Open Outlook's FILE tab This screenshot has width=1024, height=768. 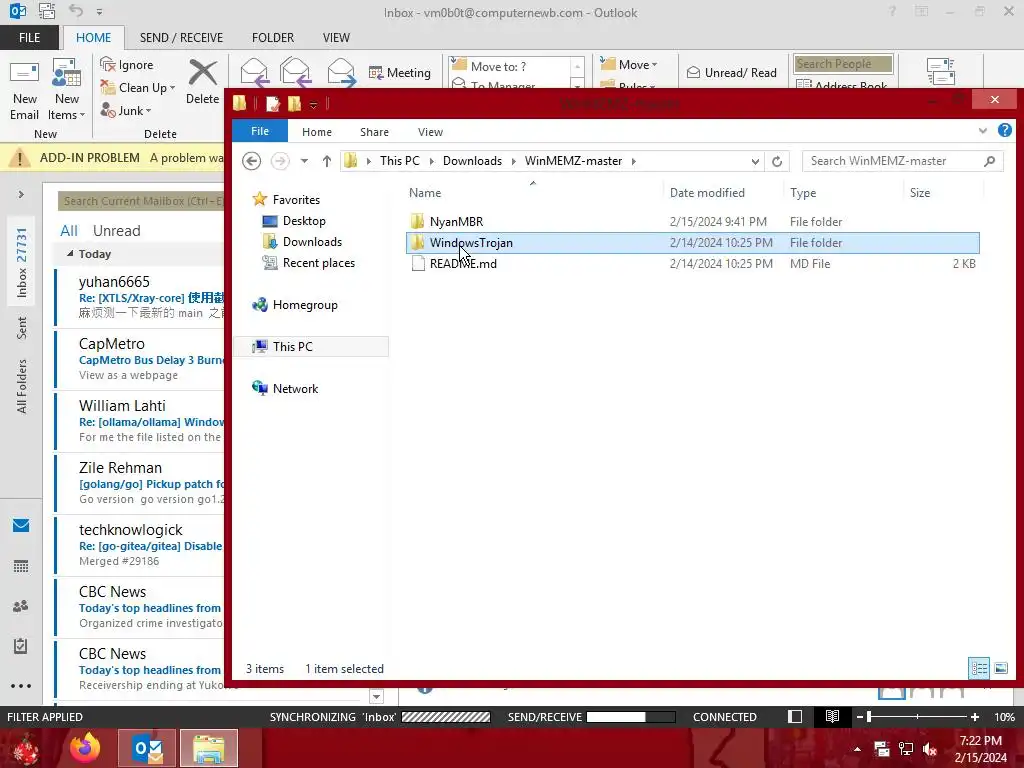point(29,38)
